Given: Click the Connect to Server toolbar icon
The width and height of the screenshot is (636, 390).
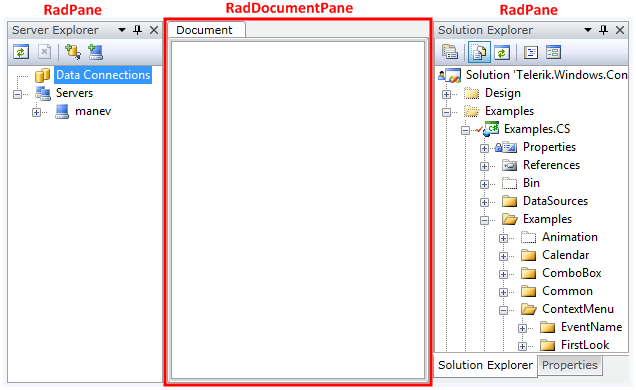Looking at the screenshot, I should coord(96,52).
